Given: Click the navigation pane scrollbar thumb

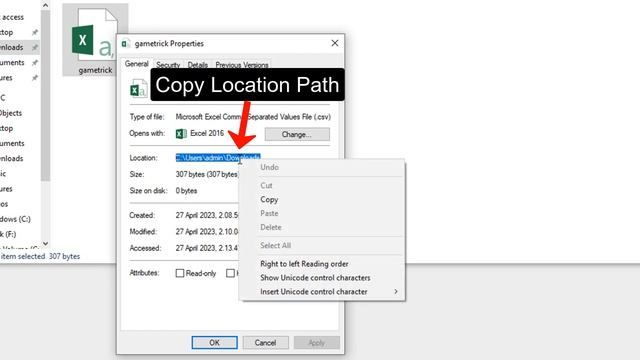Looking at the screenshot, I should tap(45, 95).
